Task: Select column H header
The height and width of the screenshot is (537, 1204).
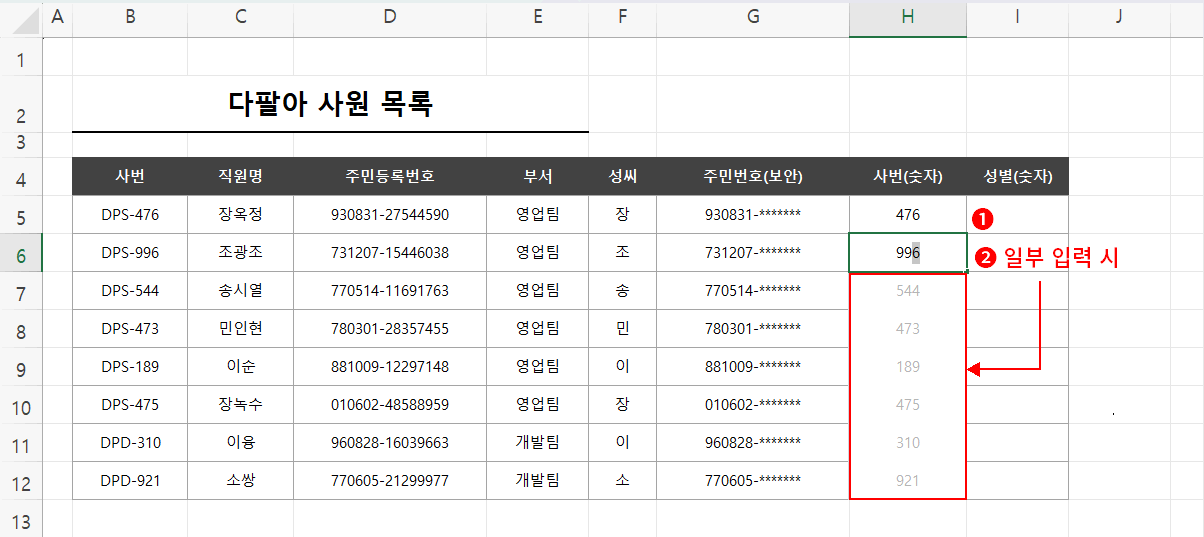Action: (x=908, y=16)
